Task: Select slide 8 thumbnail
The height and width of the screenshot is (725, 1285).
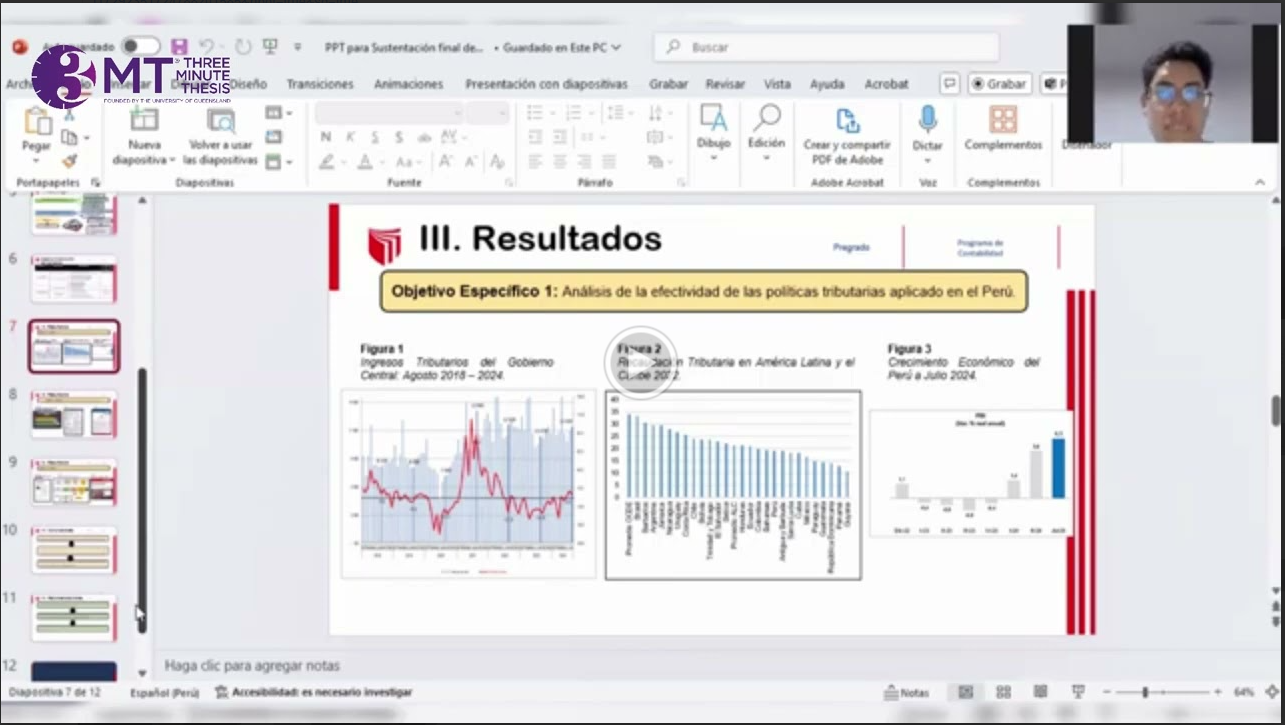Action: click(74, 414)
